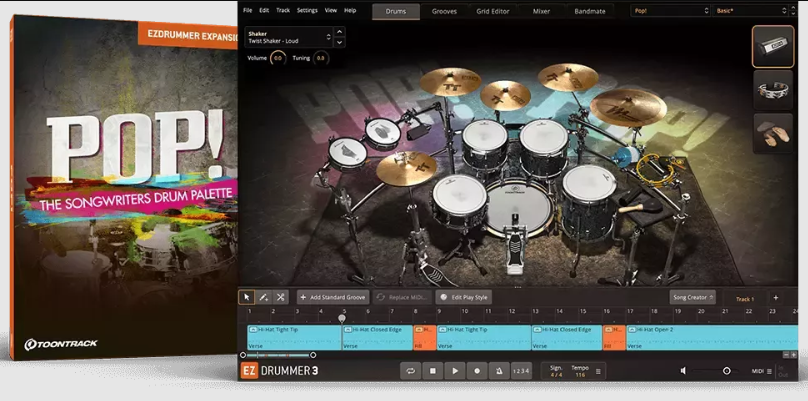808x401 pixels.
Task: Select the arrow pointer tool
Action: click(x=247, y=297)
